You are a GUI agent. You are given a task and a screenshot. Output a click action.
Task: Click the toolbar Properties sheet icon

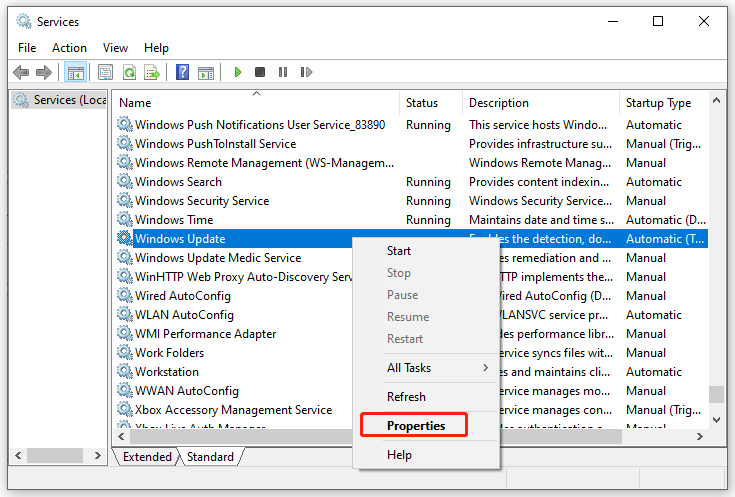click(x=105, y=72)
